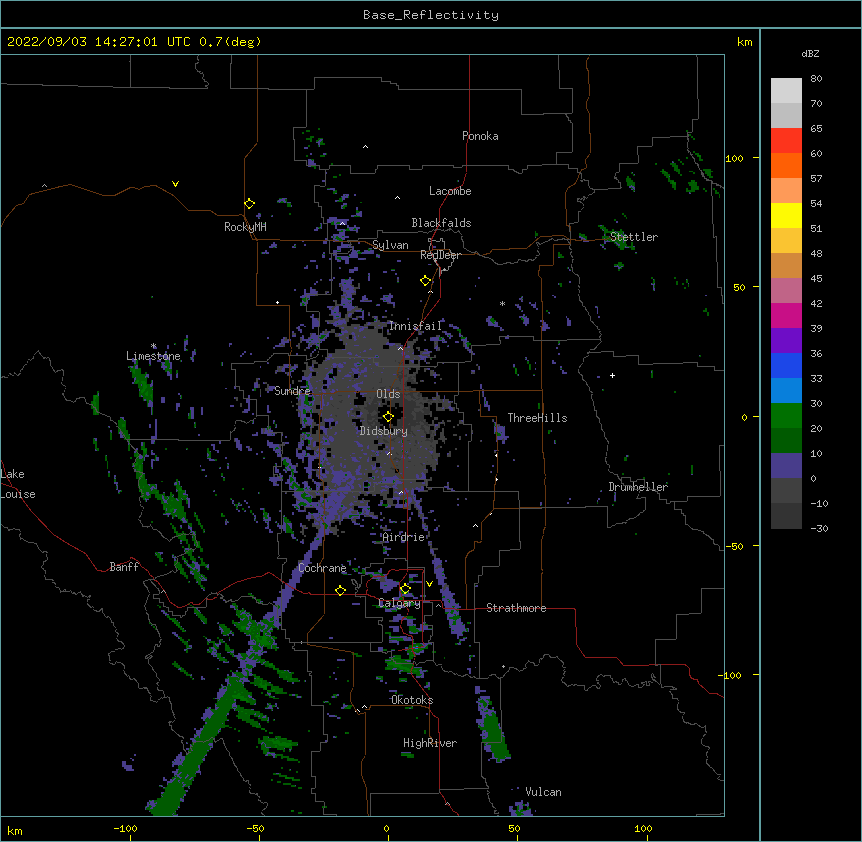
Task: Click the yellow diamond marker south of RedDeer
Action: [425, 281]
